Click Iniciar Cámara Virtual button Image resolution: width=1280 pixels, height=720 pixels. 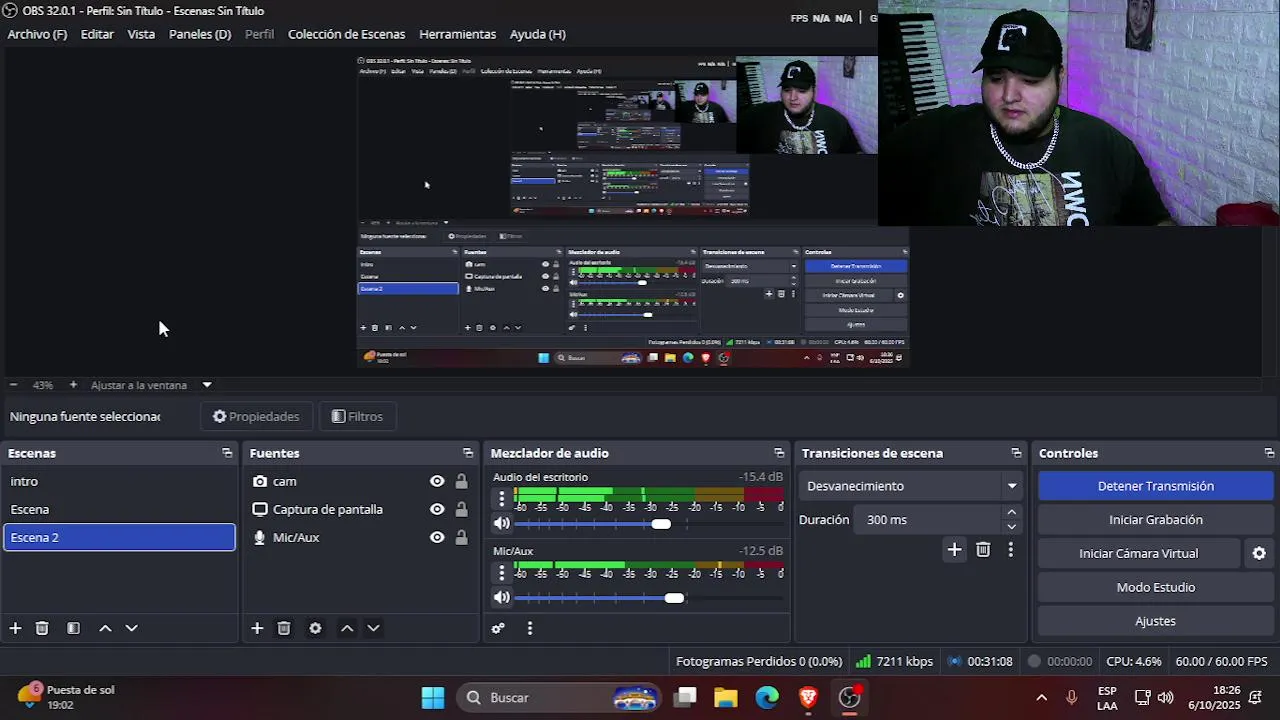pos(1138,553)
